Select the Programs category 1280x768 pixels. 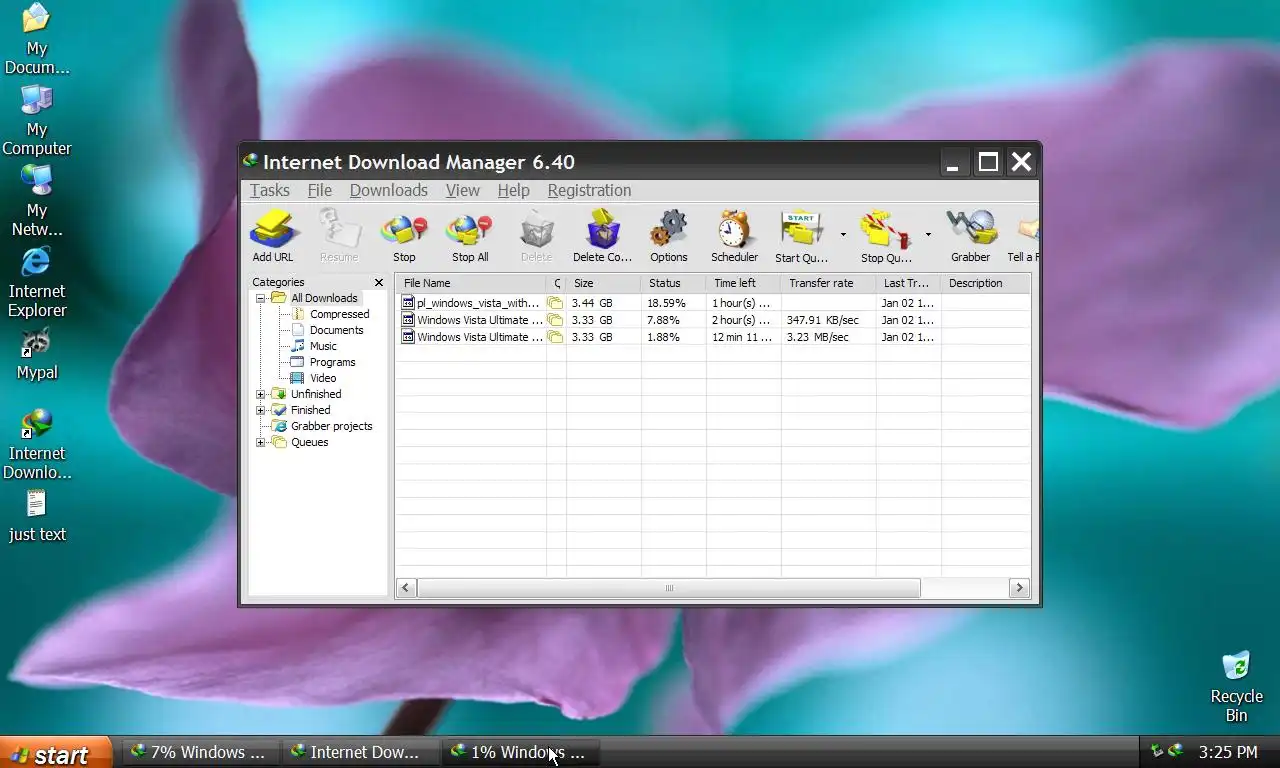pyautogui.click(x=332, y=362)
